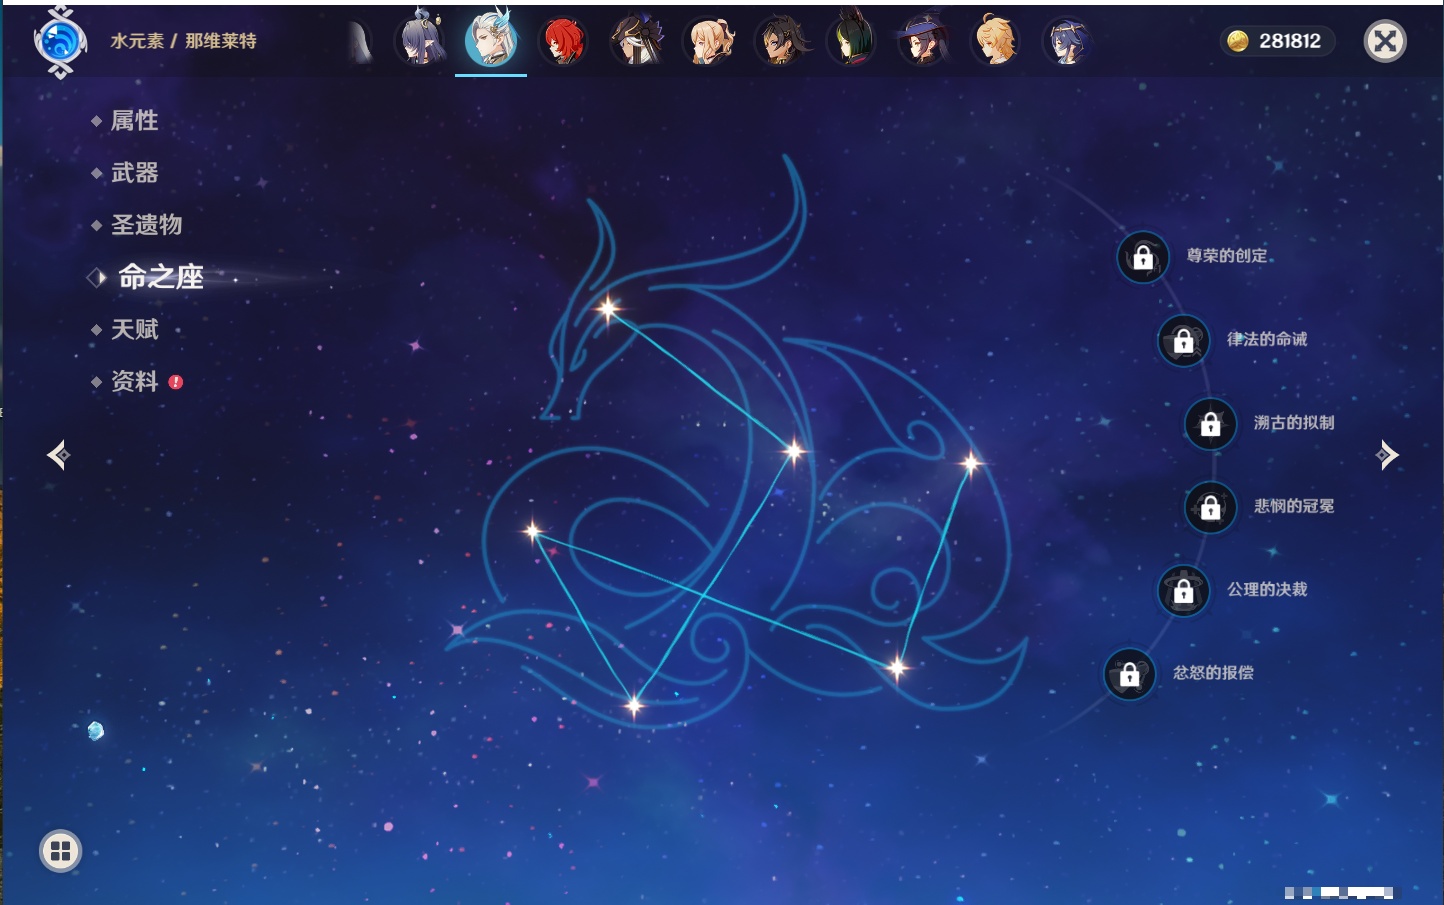Select the locked 律法的命诫 constellation icon
Viewport: 1444px width, 905px height.
click(1183, 341)
